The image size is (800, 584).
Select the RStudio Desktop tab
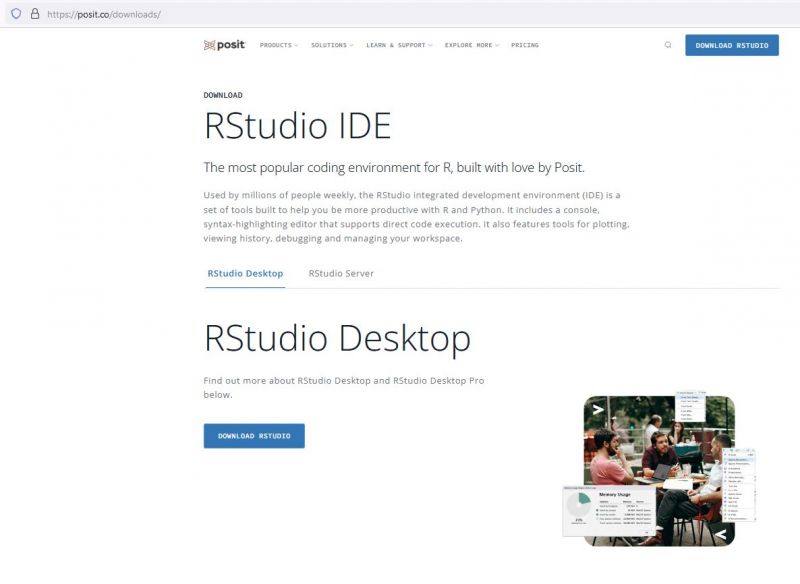[243, 272]
